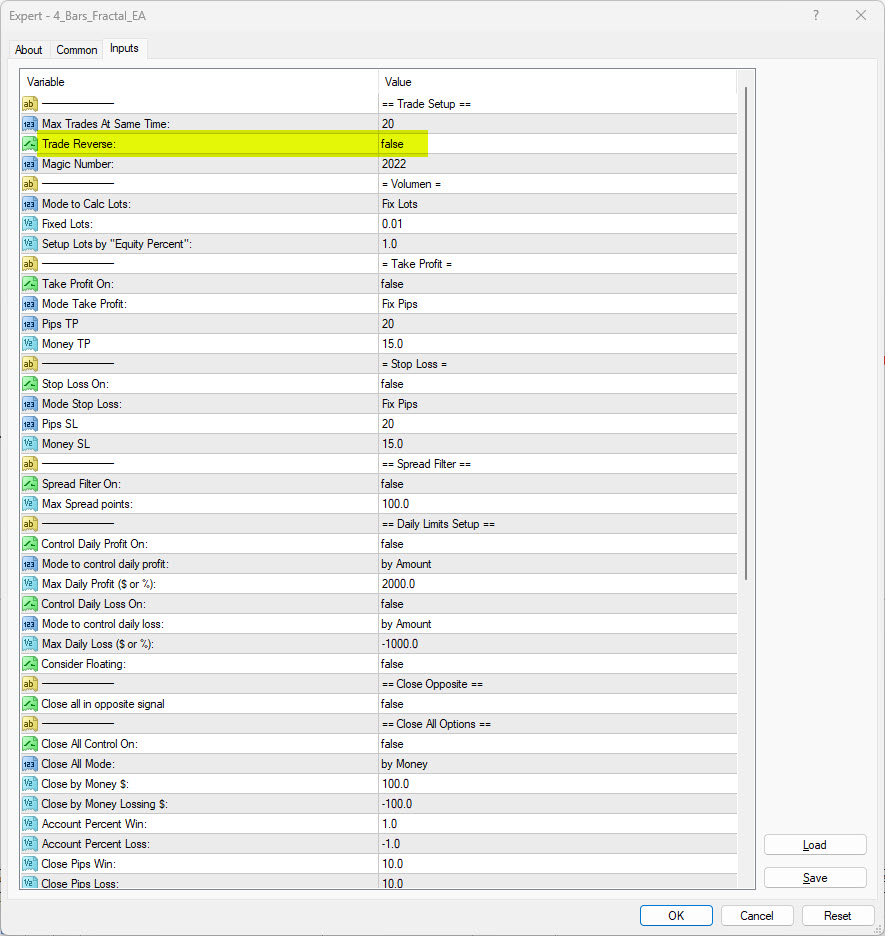Click the Variable column header
The width and height of the screenshot is (885, 936).
coord(199,82)
